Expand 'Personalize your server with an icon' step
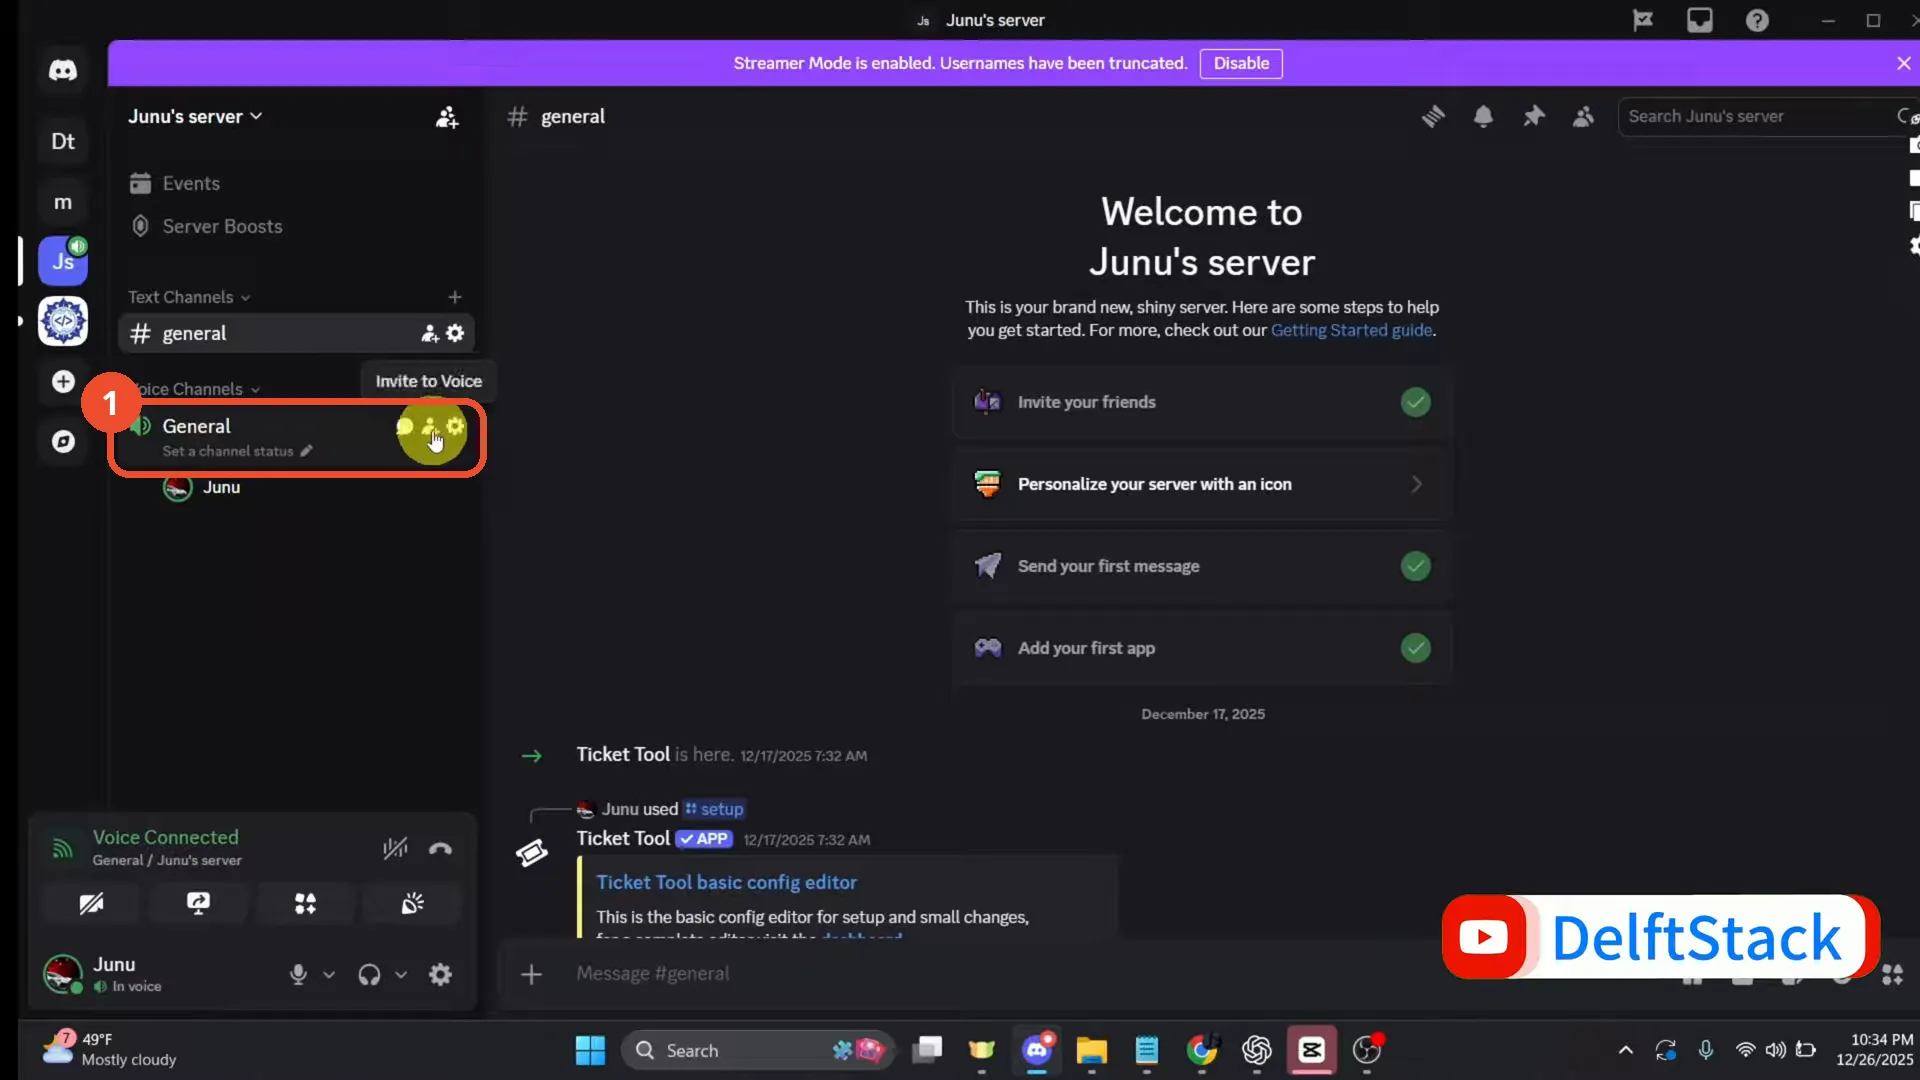Image resolution: width=1920 pixels, height=1080 pixels. 1202,484
